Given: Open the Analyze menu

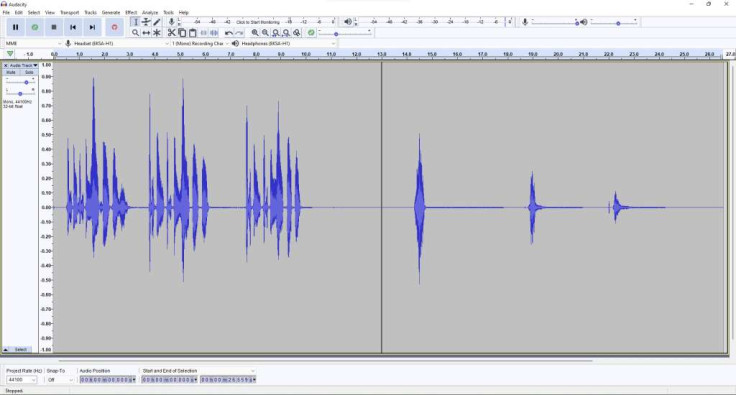Looking at the screenshot, I should (x=150, y=13).
